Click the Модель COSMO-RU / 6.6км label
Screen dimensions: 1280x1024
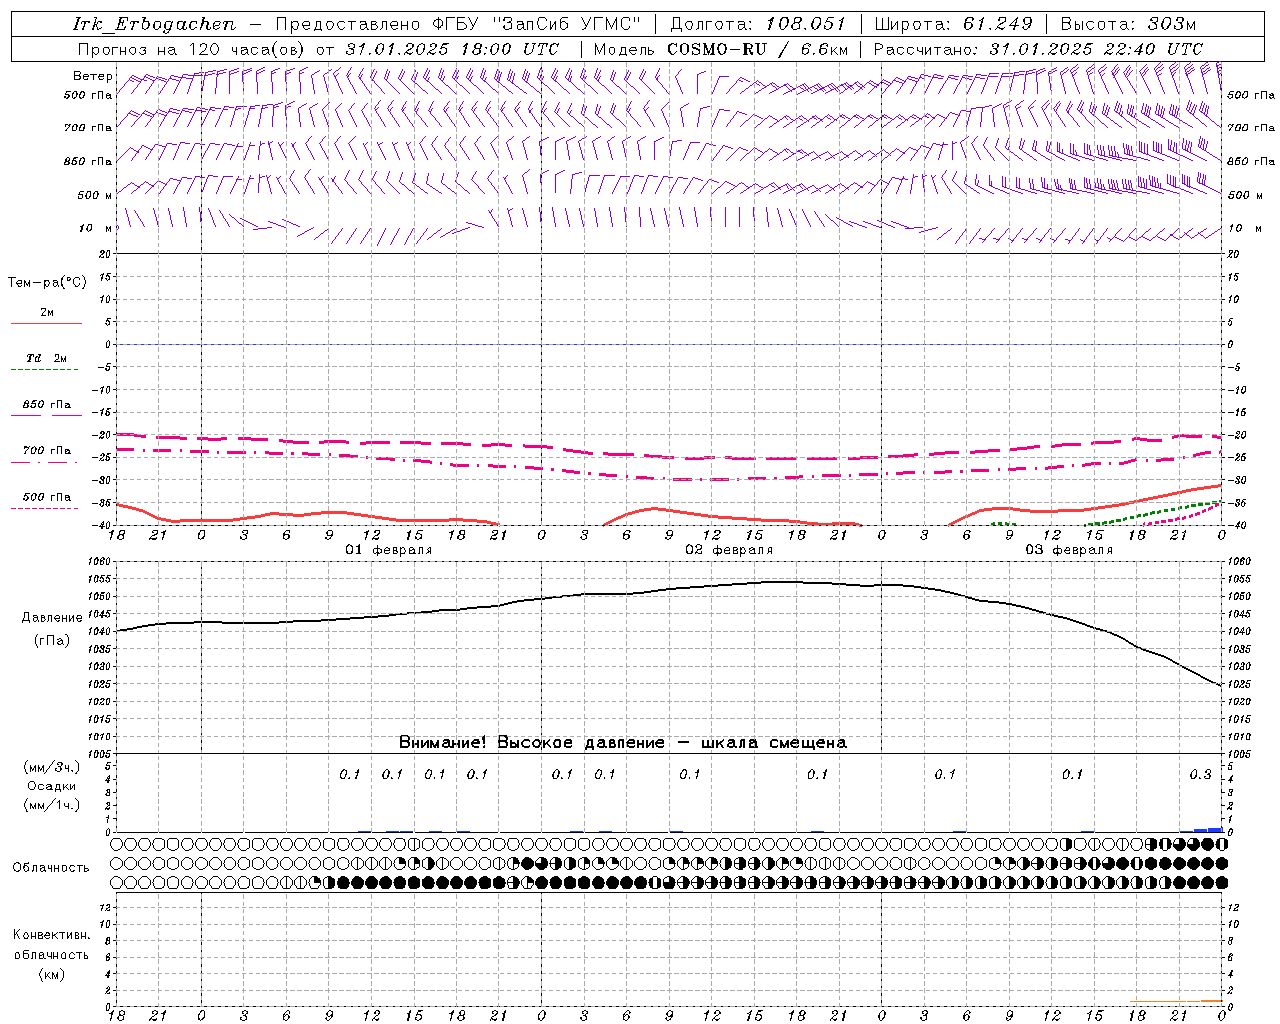(720, 49)
